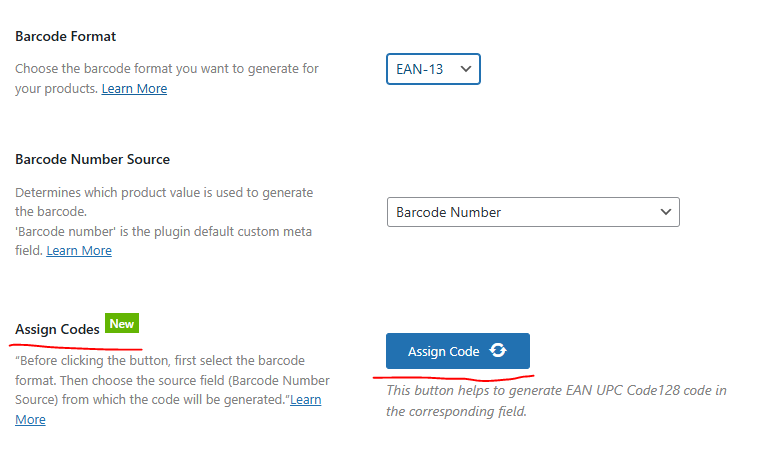Image resolution: width=759 pixels, height=461 pixels.
Task: Click the refresh icon on Assign Code button
Action: [498, 351]
